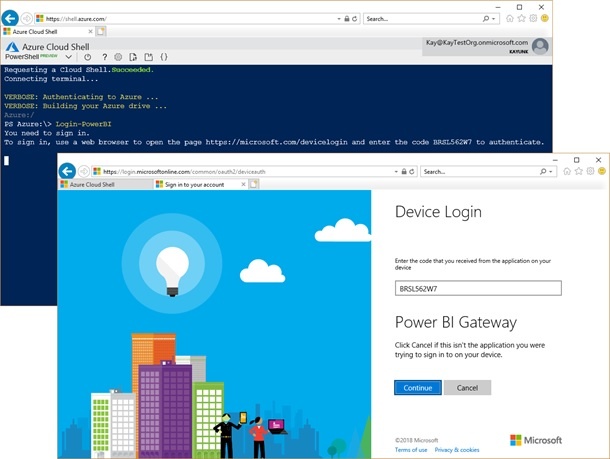Click the device code input field
The image size is (610, 459).
478,288
